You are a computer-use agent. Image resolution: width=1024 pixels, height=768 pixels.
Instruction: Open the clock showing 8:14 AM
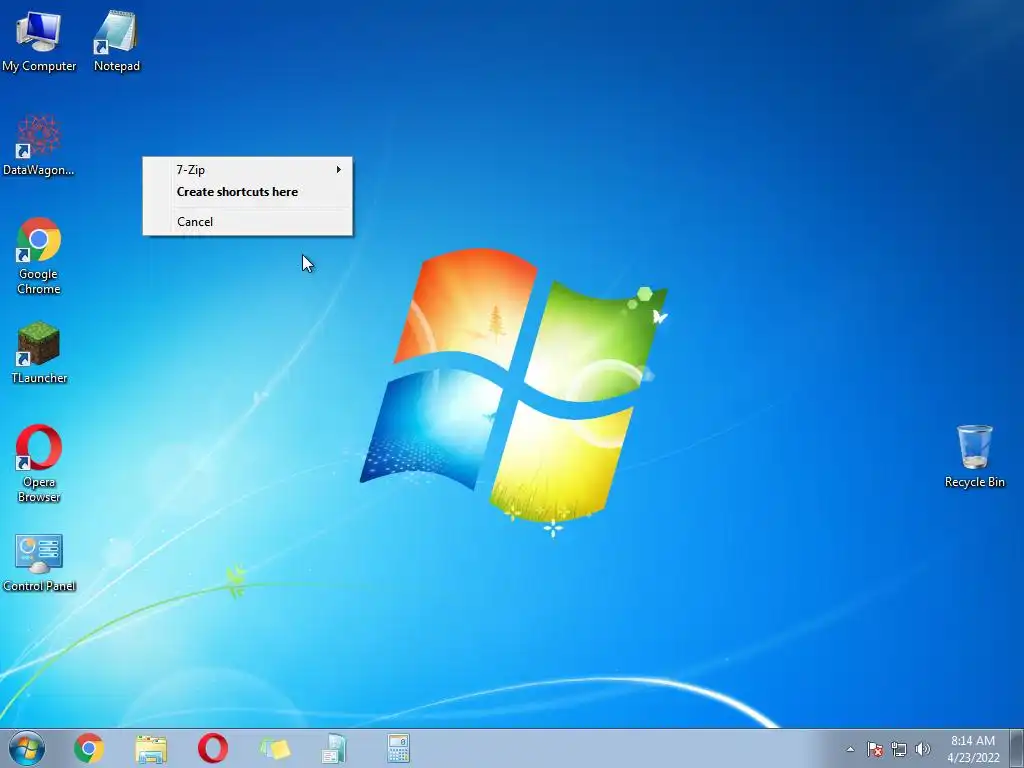(973, 749)
